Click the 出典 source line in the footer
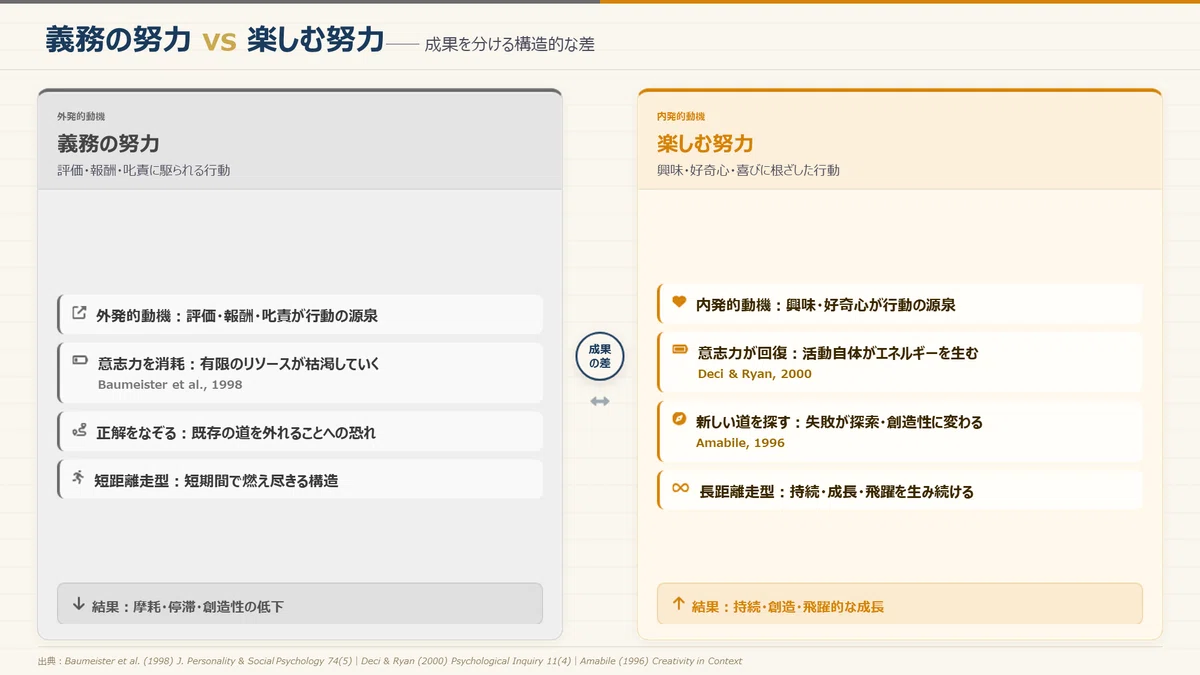The image size is (1200, 675). click(x=390, y=661)
